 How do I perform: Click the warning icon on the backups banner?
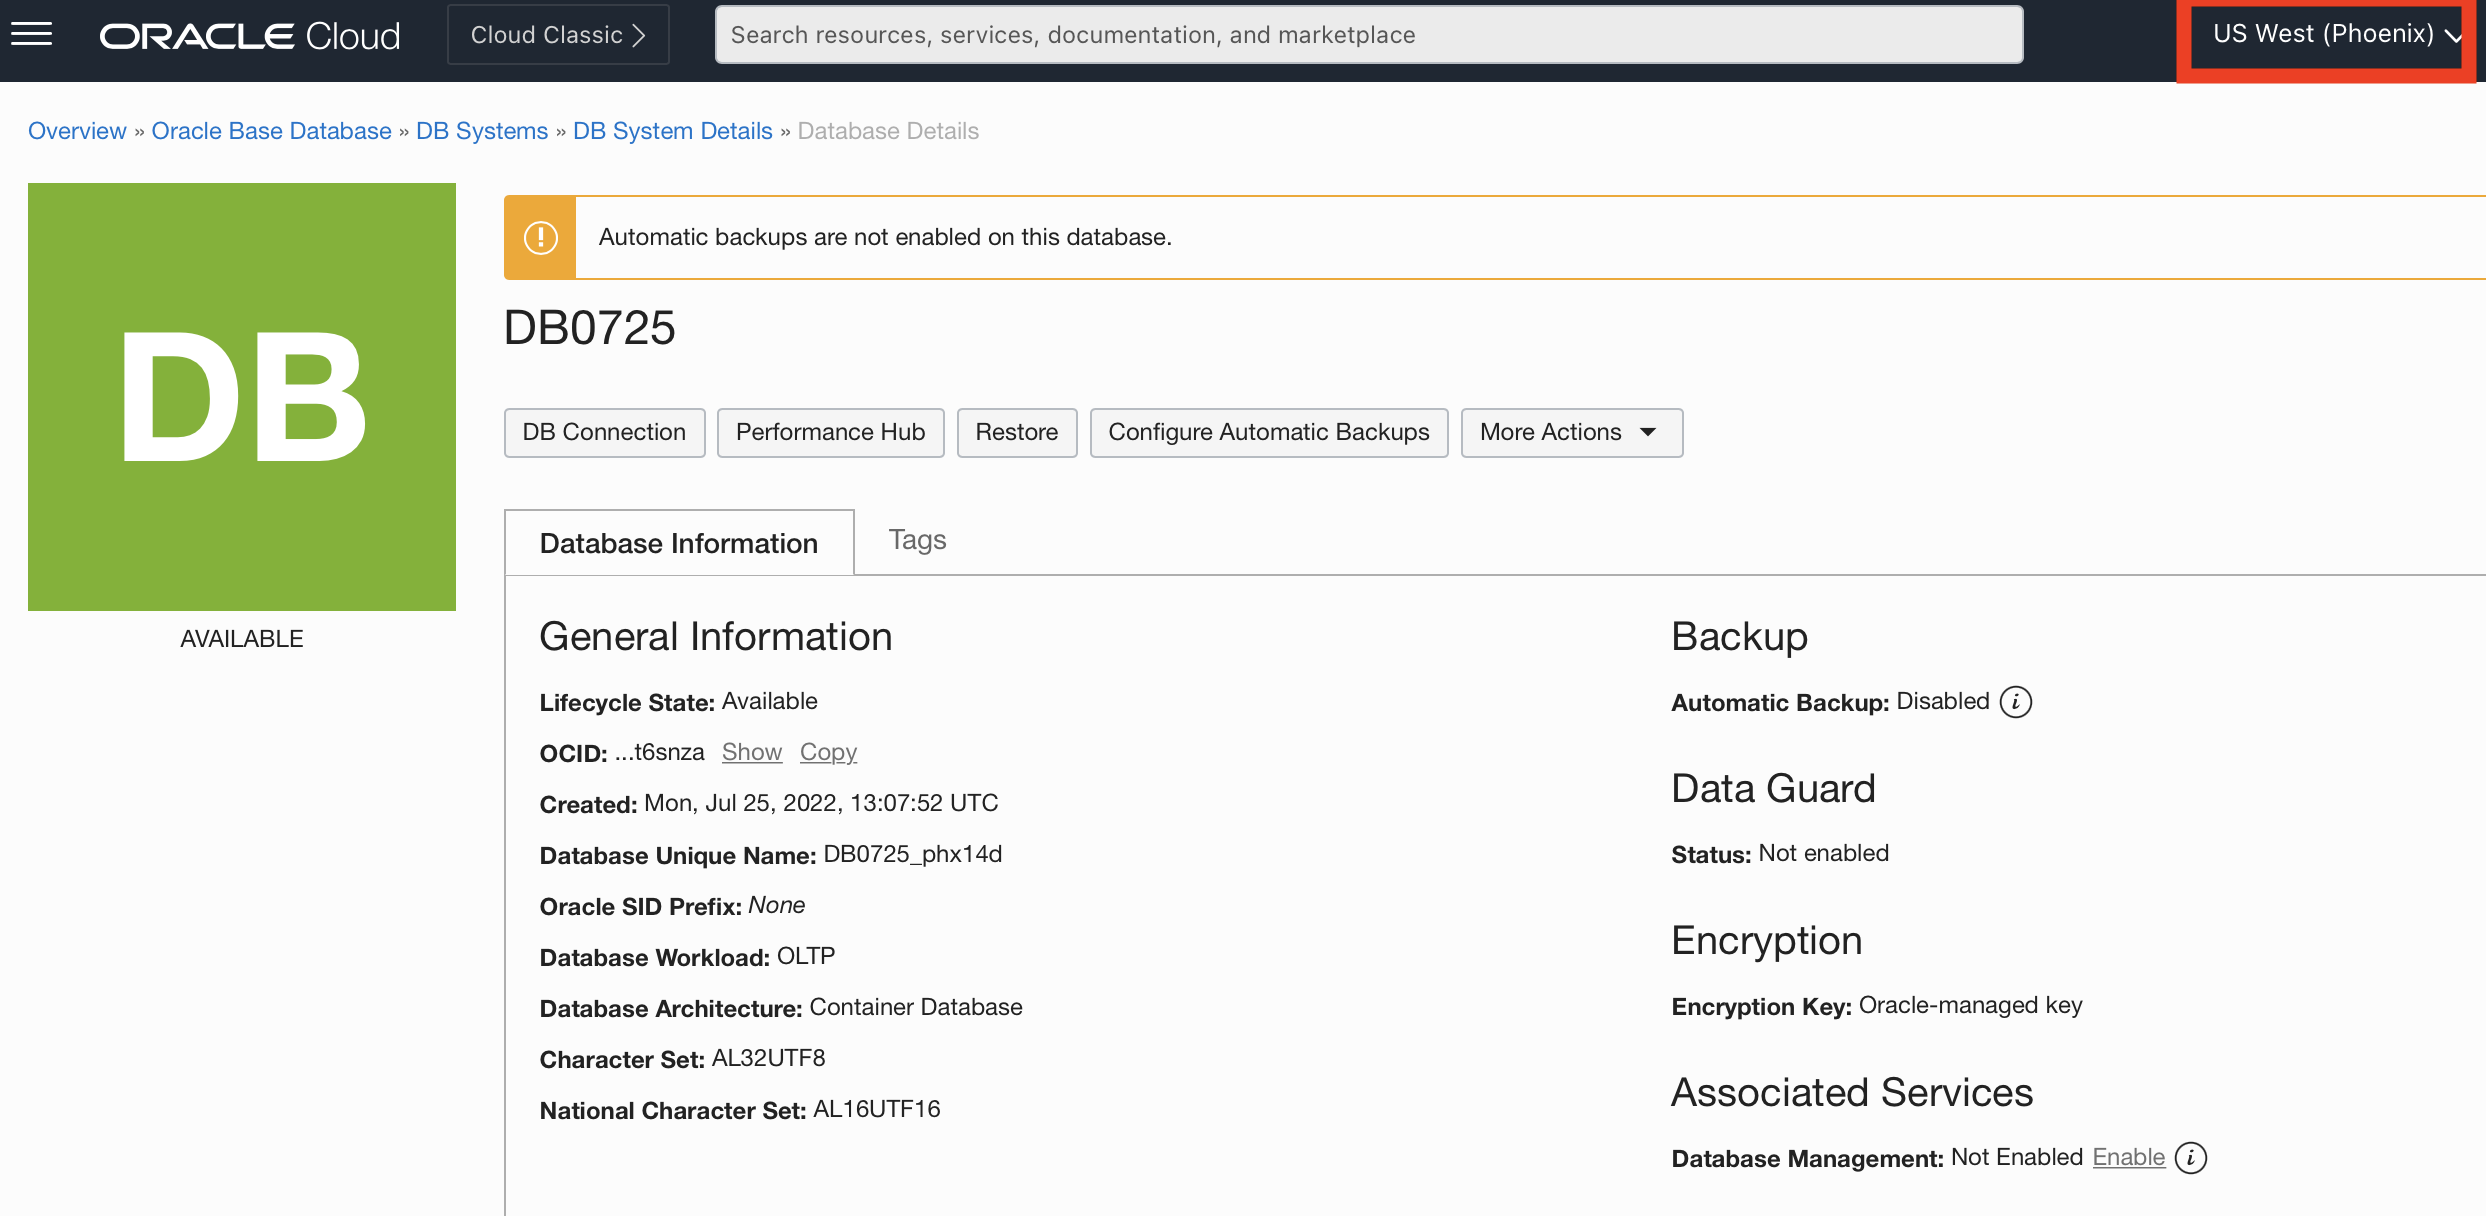[x=539, y=237]
